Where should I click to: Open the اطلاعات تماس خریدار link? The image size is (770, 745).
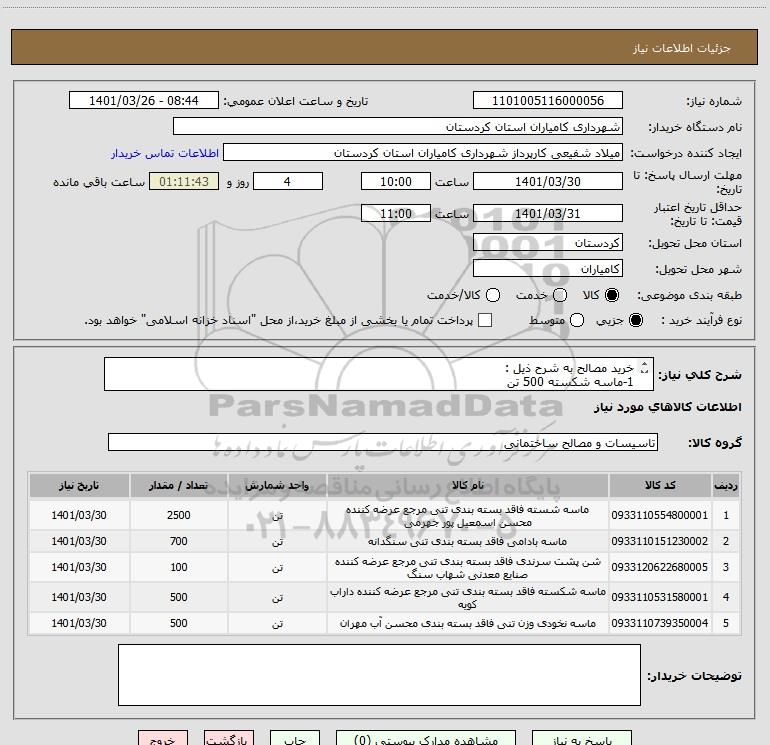pos(165,153)
